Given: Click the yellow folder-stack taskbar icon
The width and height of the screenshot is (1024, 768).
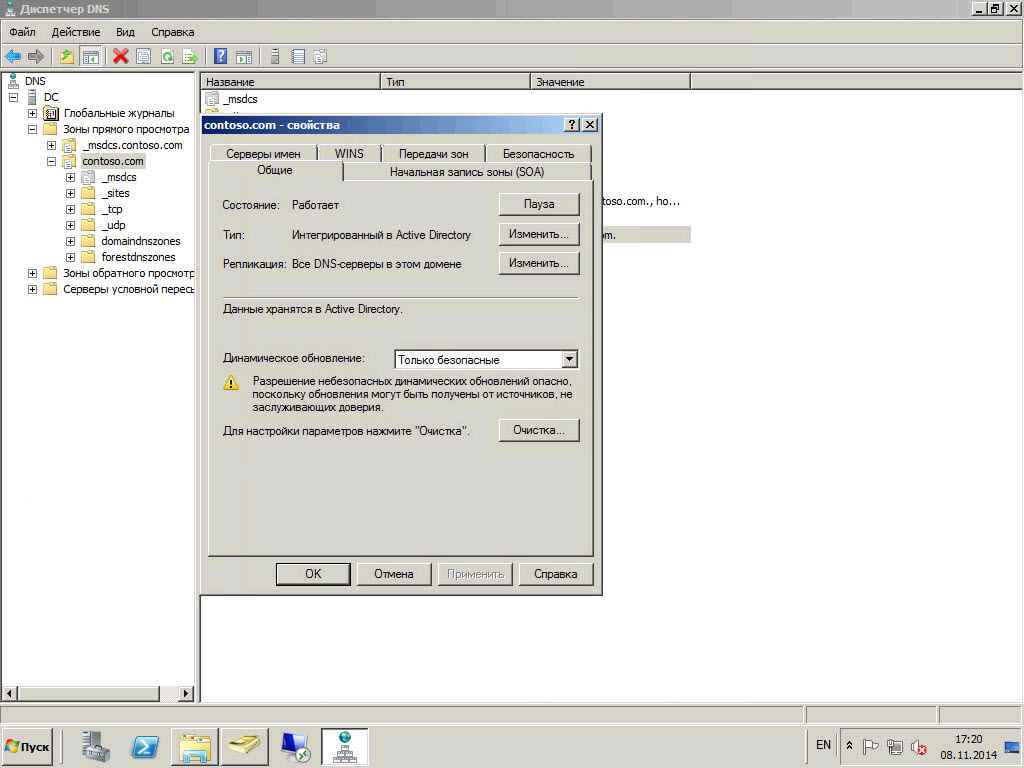Looking at the screenshot, I should point(244,746).
